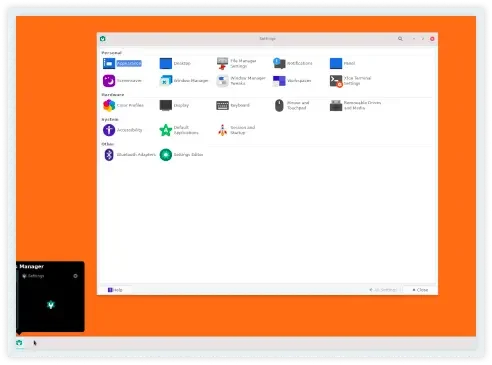Open File Manager Settings
Viewport: 492px width, 365px height.
pyautogui.click(x=237, y=63)
